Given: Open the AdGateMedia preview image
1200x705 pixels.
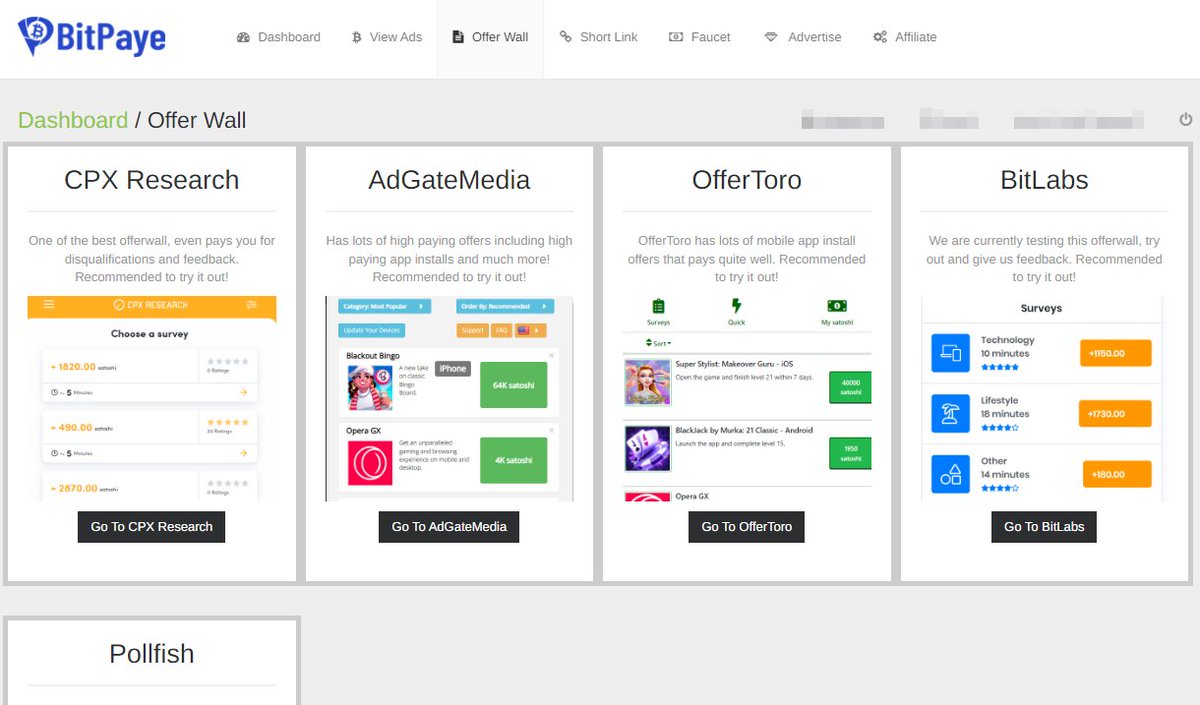Looking at the screenshot, I should pos(449,398).
